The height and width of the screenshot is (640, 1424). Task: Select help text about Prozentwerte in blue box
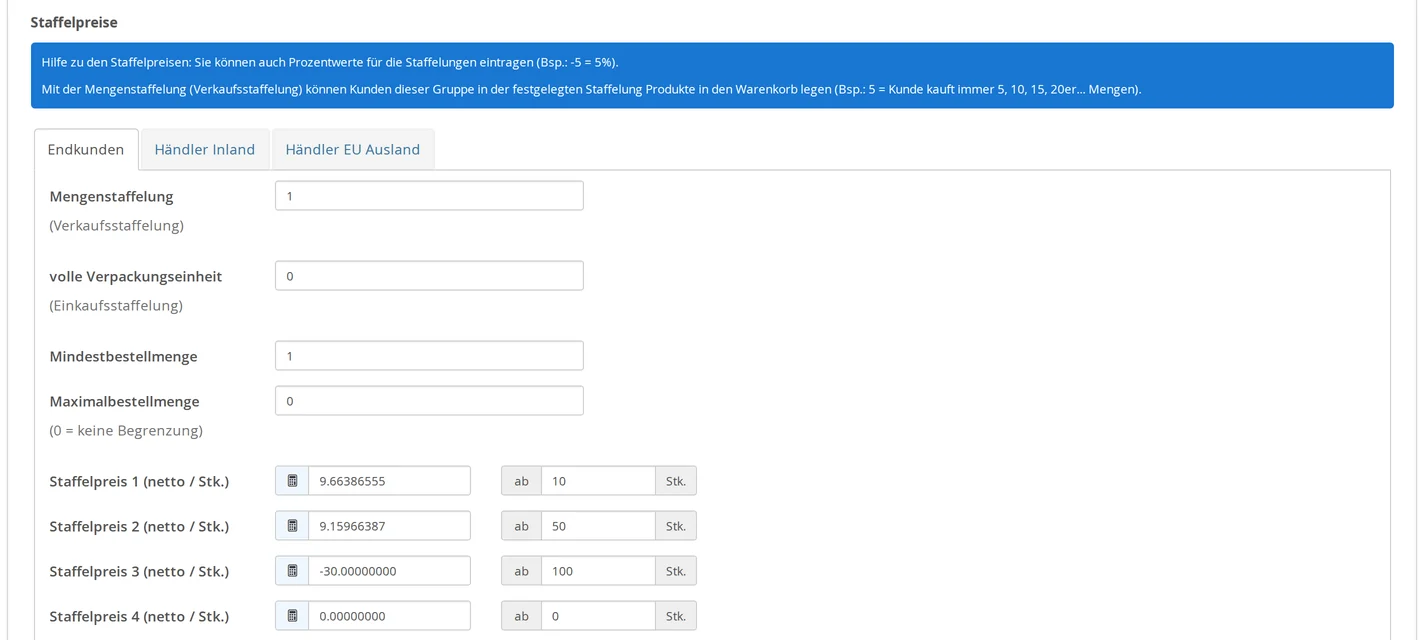pyautogui.click(x=330, y=62)
